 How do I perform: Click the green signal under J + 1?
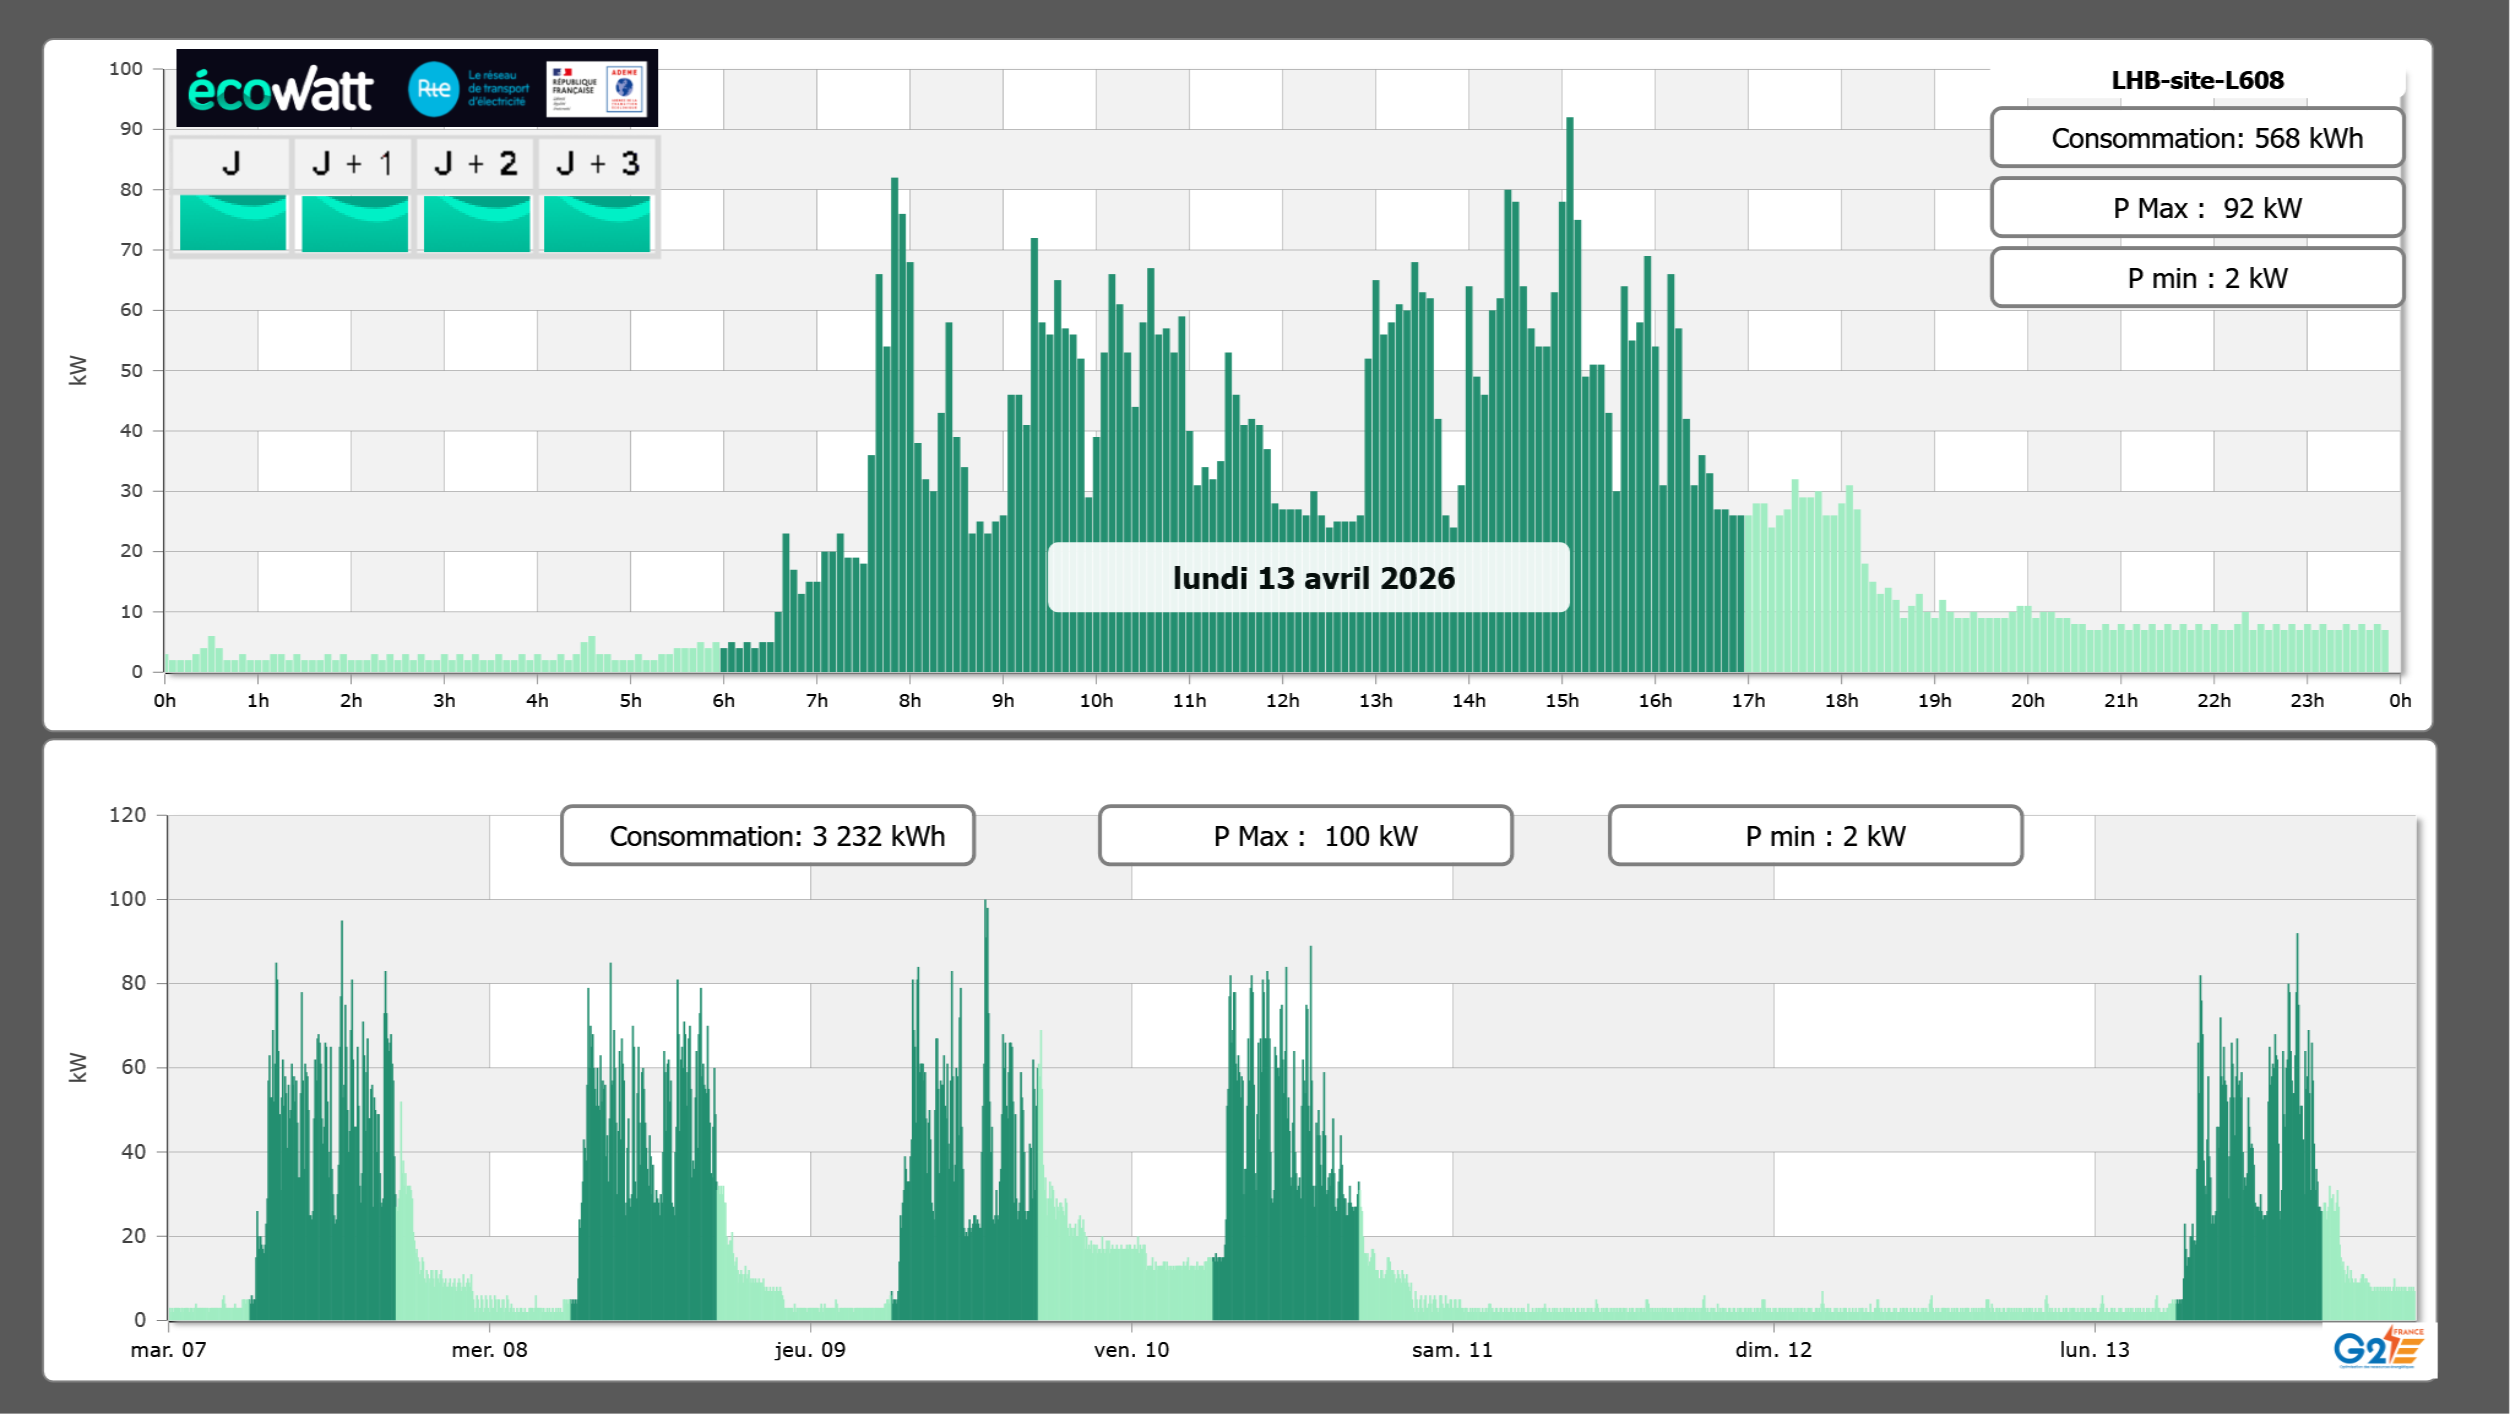[354, 223]
